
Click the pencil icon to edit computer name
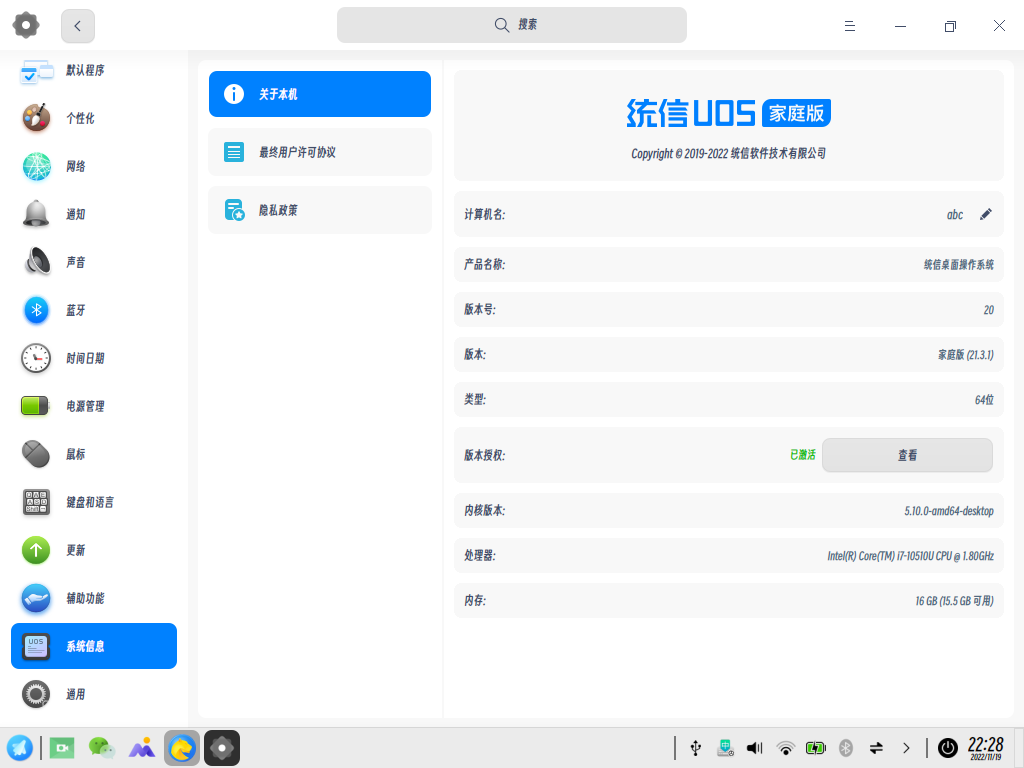tap(986, 214)
